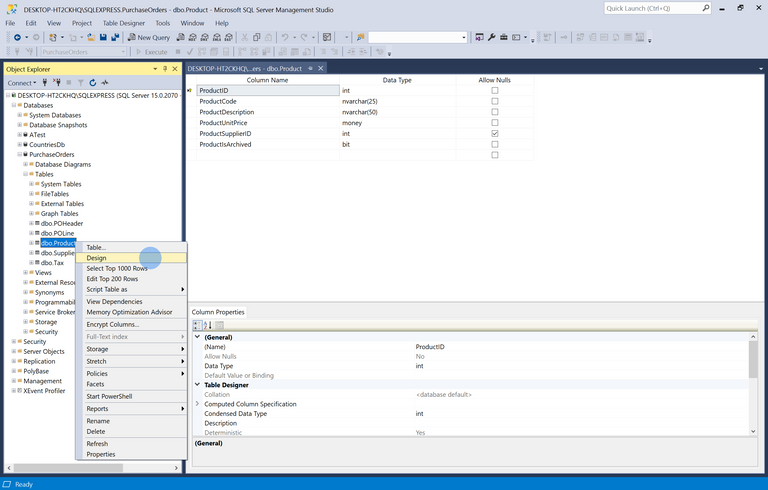Image resolution: width=768 pixels, height=490 pixels.
Task: Click the New Query toolbar button
Action: (148, 37)
